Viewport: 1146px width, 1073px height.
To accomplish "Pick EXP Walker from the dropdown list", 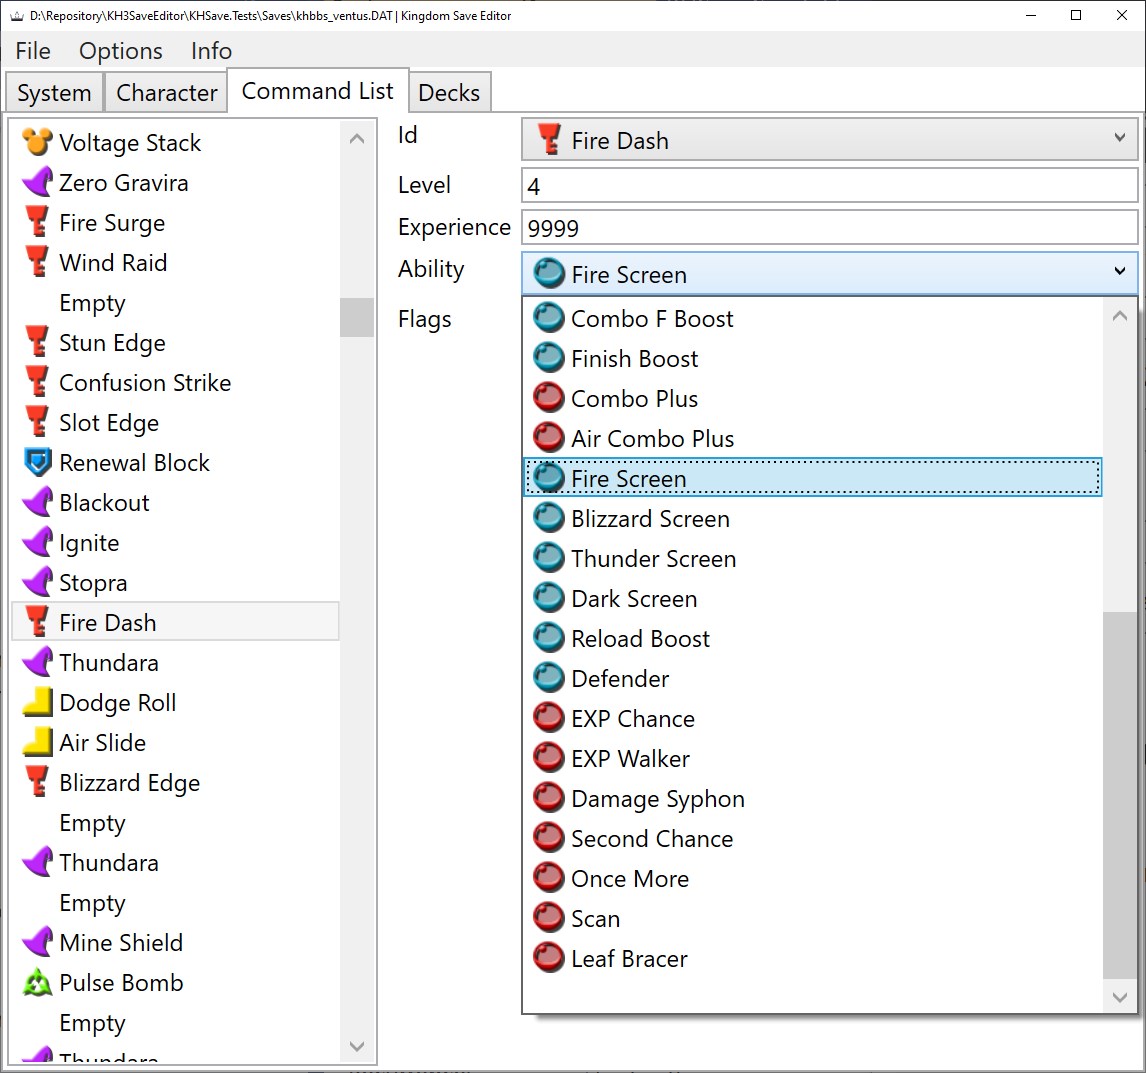I will click(x=812, y=759).
